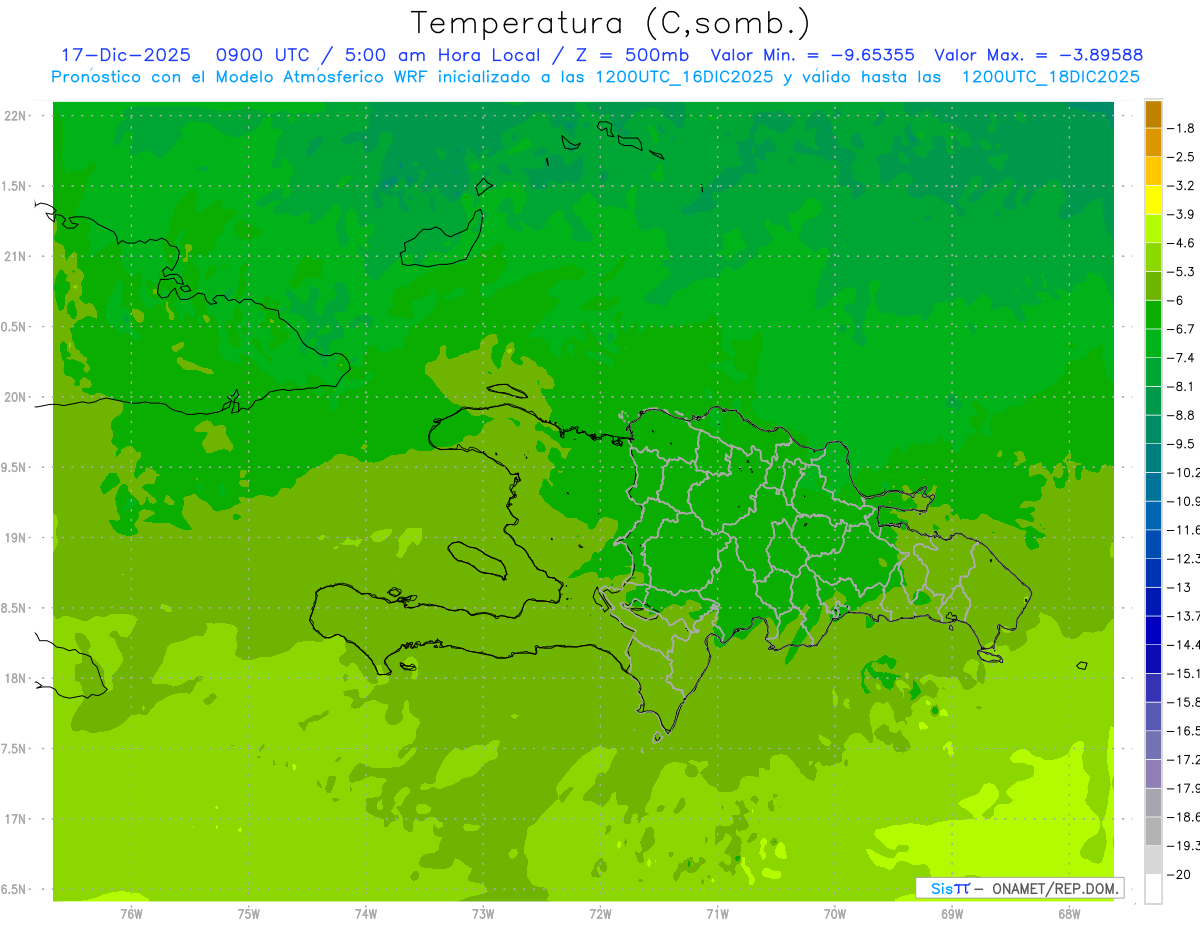Viewport: 1200px width, 927px height.
Task: Click the "-13" legend value
Action: [x=1178, y=588]
